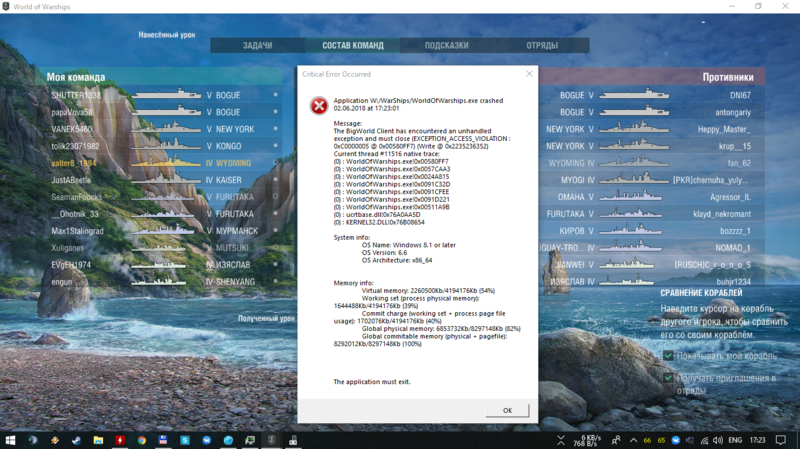The image size is (800, 449).
Task: Open the People icon in the taskbar
Action: pos(616,440)
